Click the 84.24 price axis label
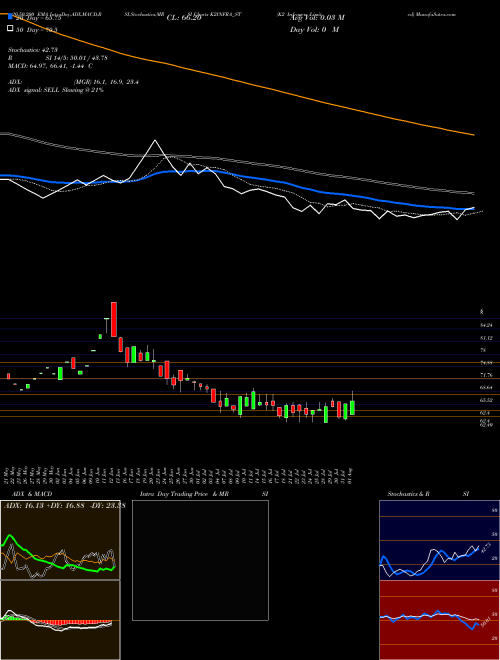The width and height of the screenshot is (500, 660). (x=486, y=325)
